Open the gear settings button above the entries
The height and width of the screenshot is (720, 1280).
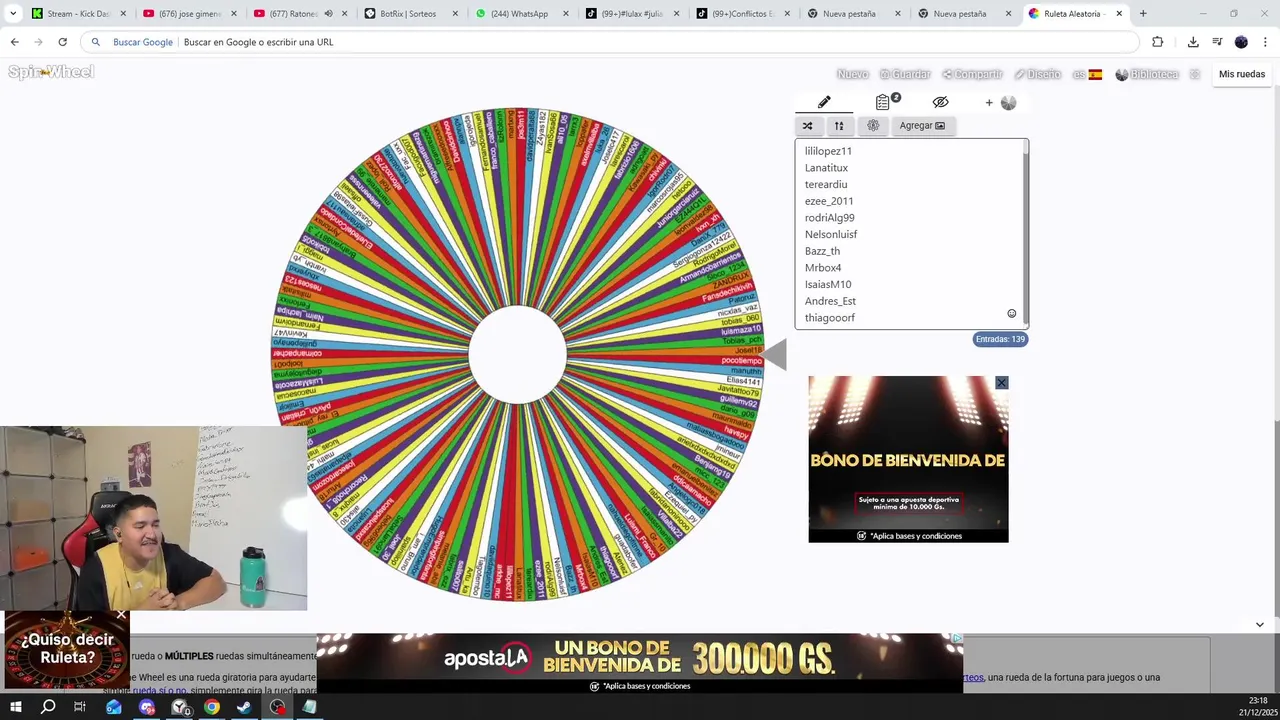coord(873,126)
